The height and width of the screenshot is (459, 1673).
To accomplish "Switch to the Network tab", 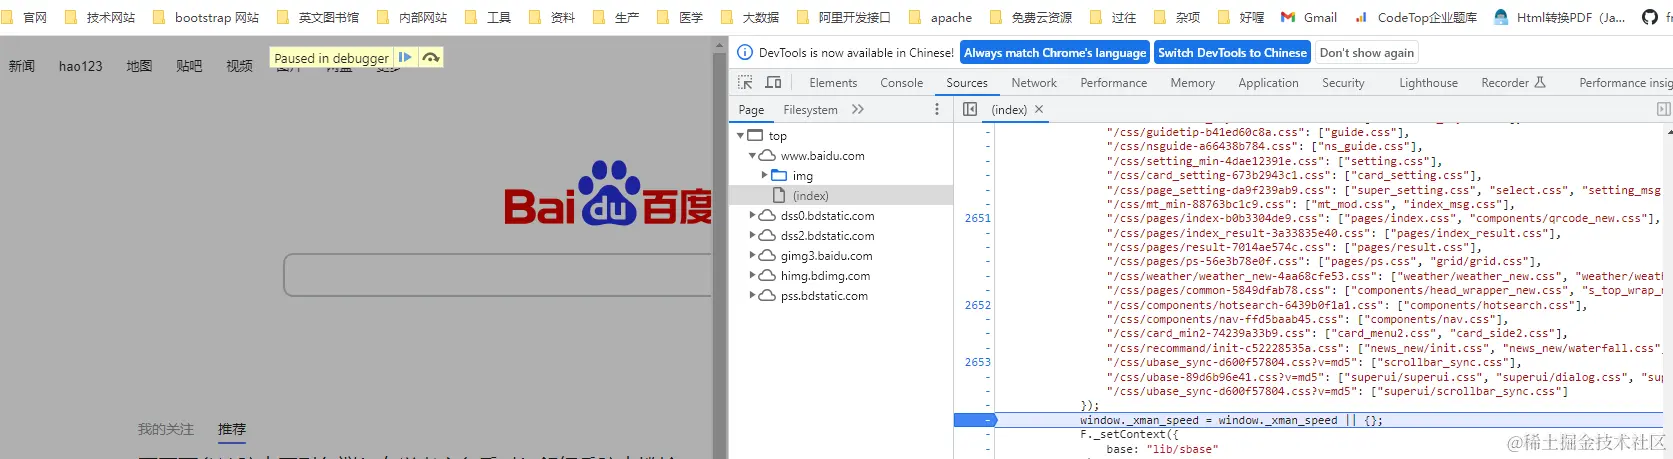I will click(x=1034, y=83).
